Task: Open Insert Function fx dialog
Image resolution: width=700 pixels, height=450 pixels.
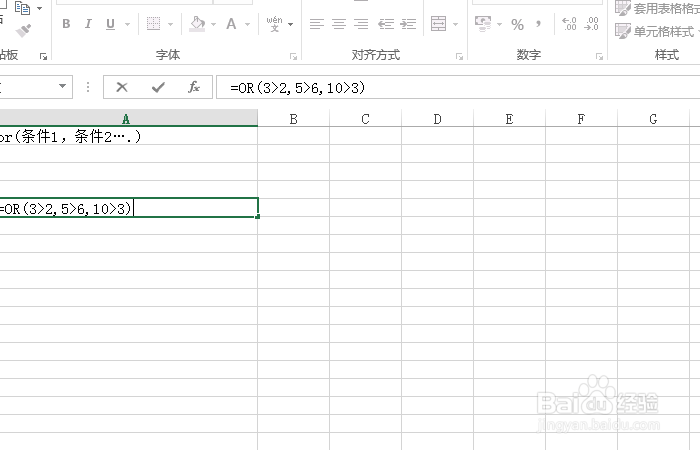Action: pyautogui.click(x=194, y=87)
